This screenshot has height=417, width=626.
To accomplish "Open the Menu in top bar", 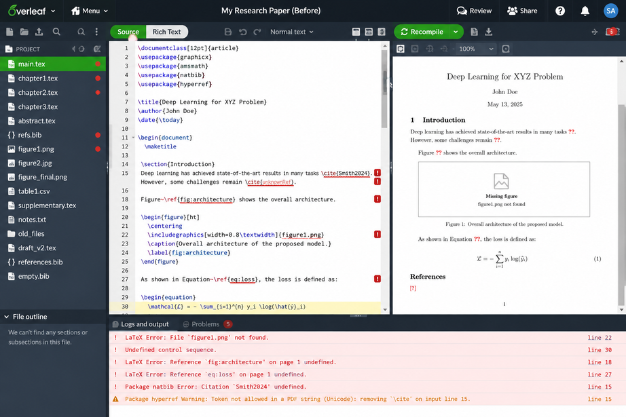I will point(90,11).
